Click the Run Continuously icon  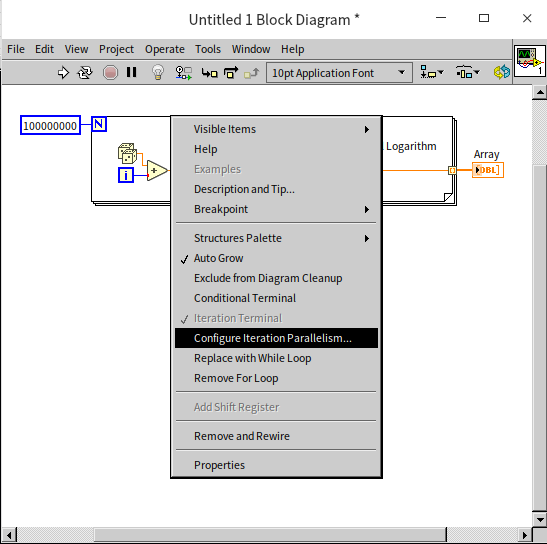click(x=85, y=73)
